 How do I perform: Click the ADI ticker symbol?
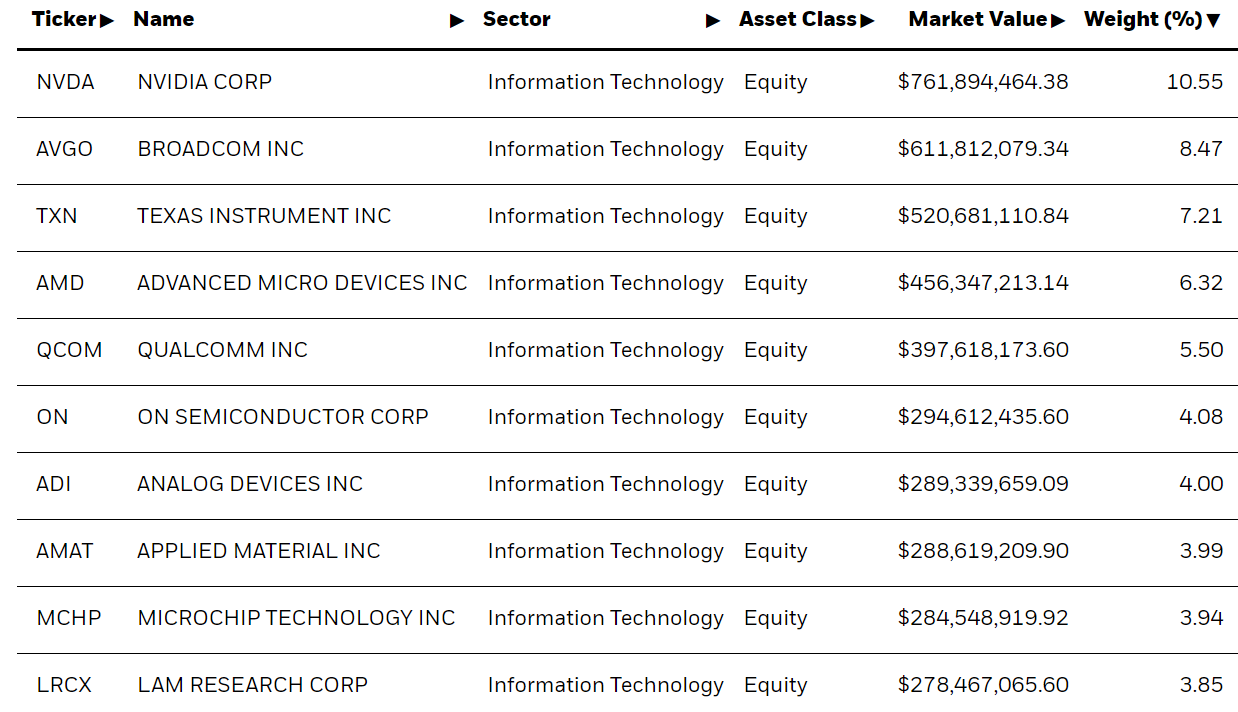(x=54, y=485)
